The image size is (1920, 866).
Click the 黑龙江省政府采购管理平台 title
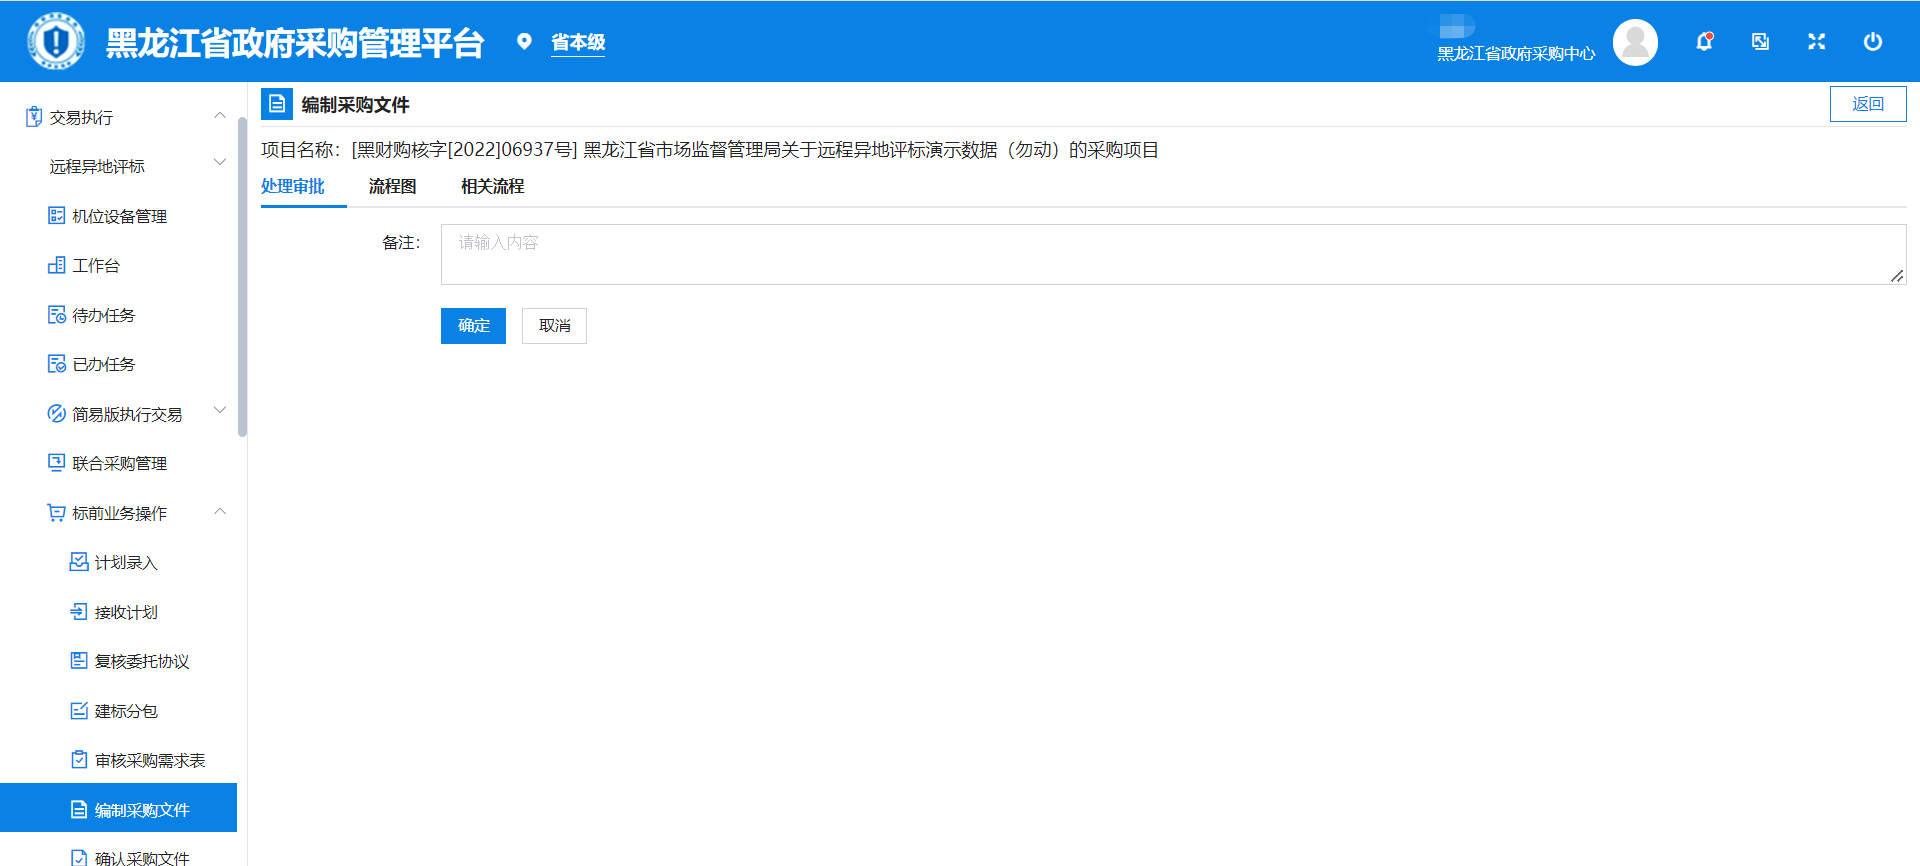click(295, 43)
